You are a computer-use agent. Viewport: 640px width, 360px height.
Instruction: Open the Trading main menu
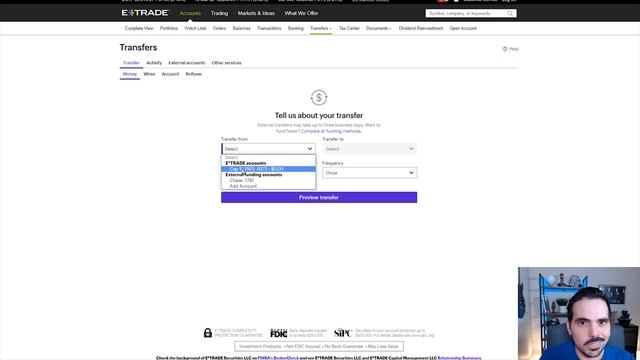point(219,13)
